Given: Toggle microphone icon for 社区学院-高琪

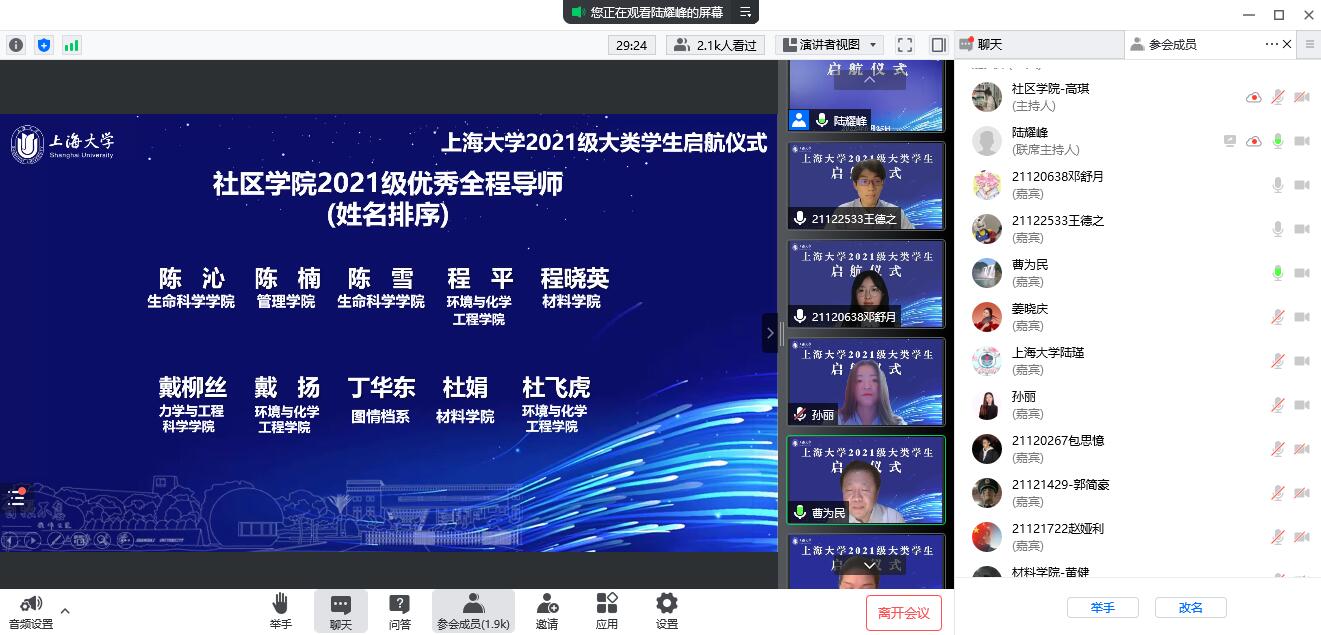Looking at the screenshot, I should click(1278, 97).
